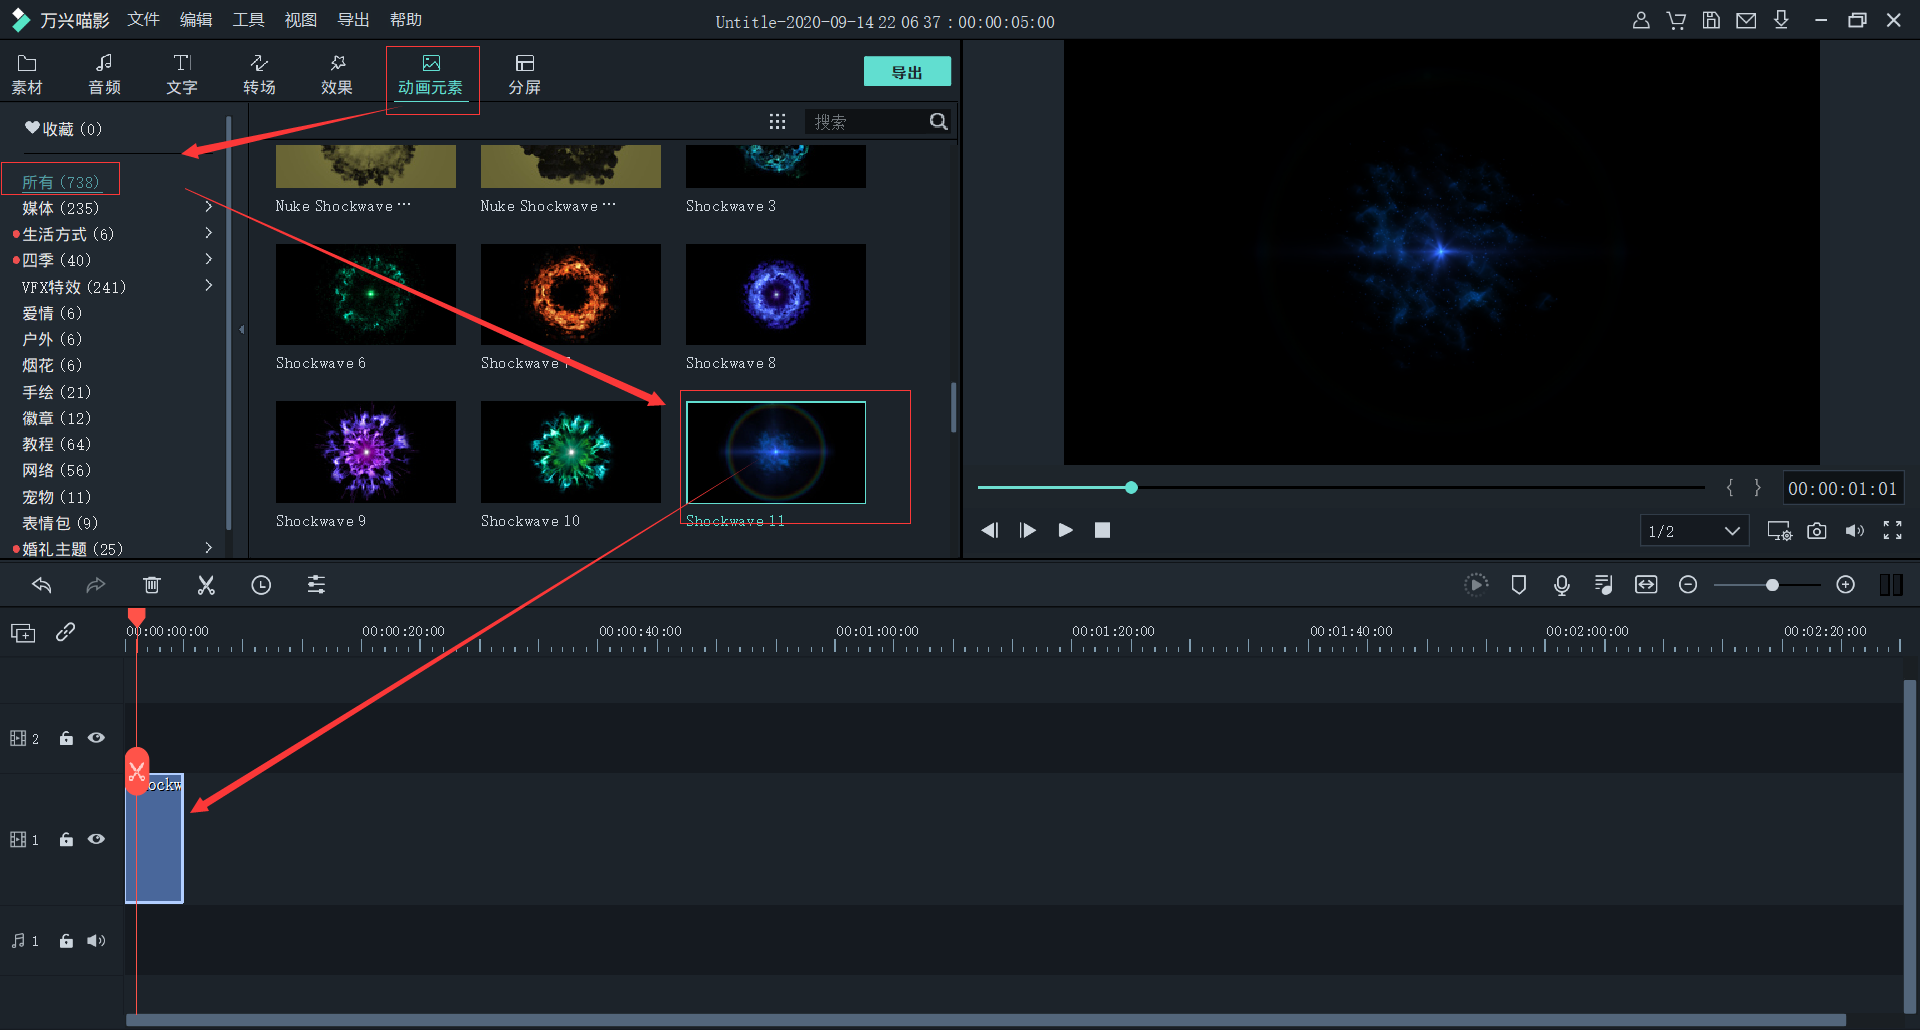Viewport: 1920px width, 1030px height.
Task: Mute audio track 1 speaker icon
Action: pyautogui.click(x=96, y=941)
